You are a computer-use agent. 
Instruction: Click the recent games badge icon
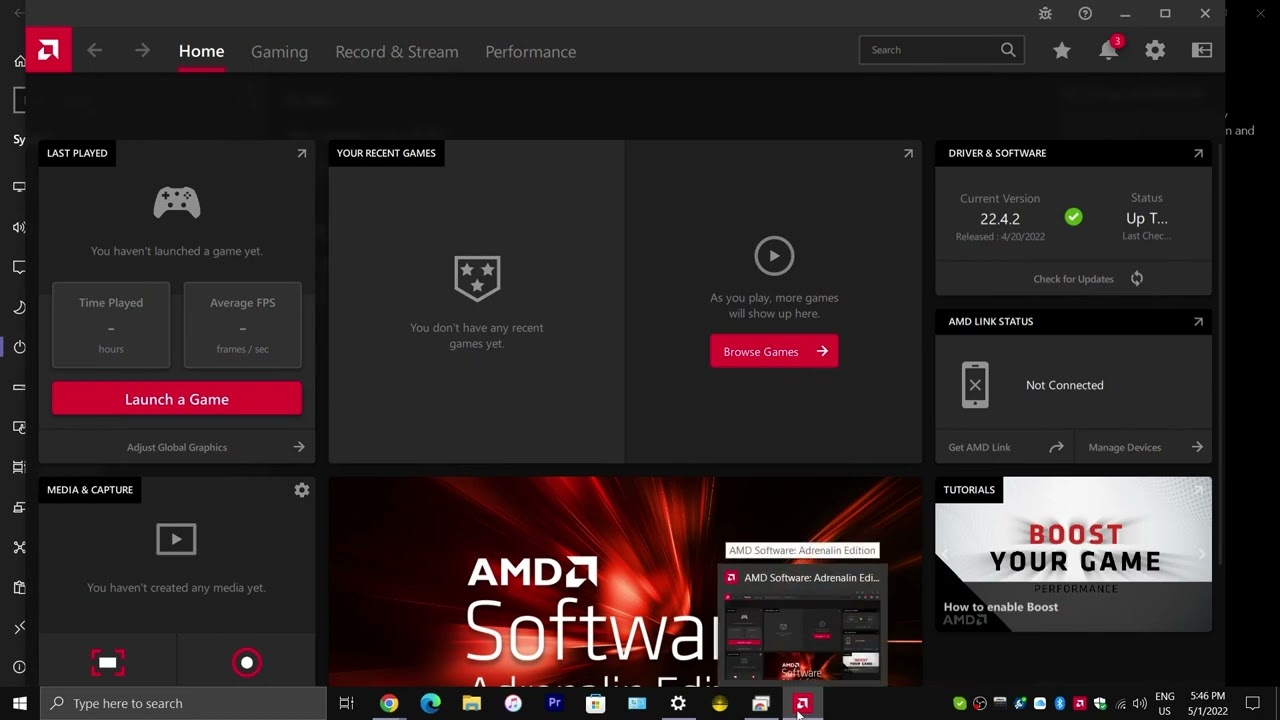(x=477, y=278)
